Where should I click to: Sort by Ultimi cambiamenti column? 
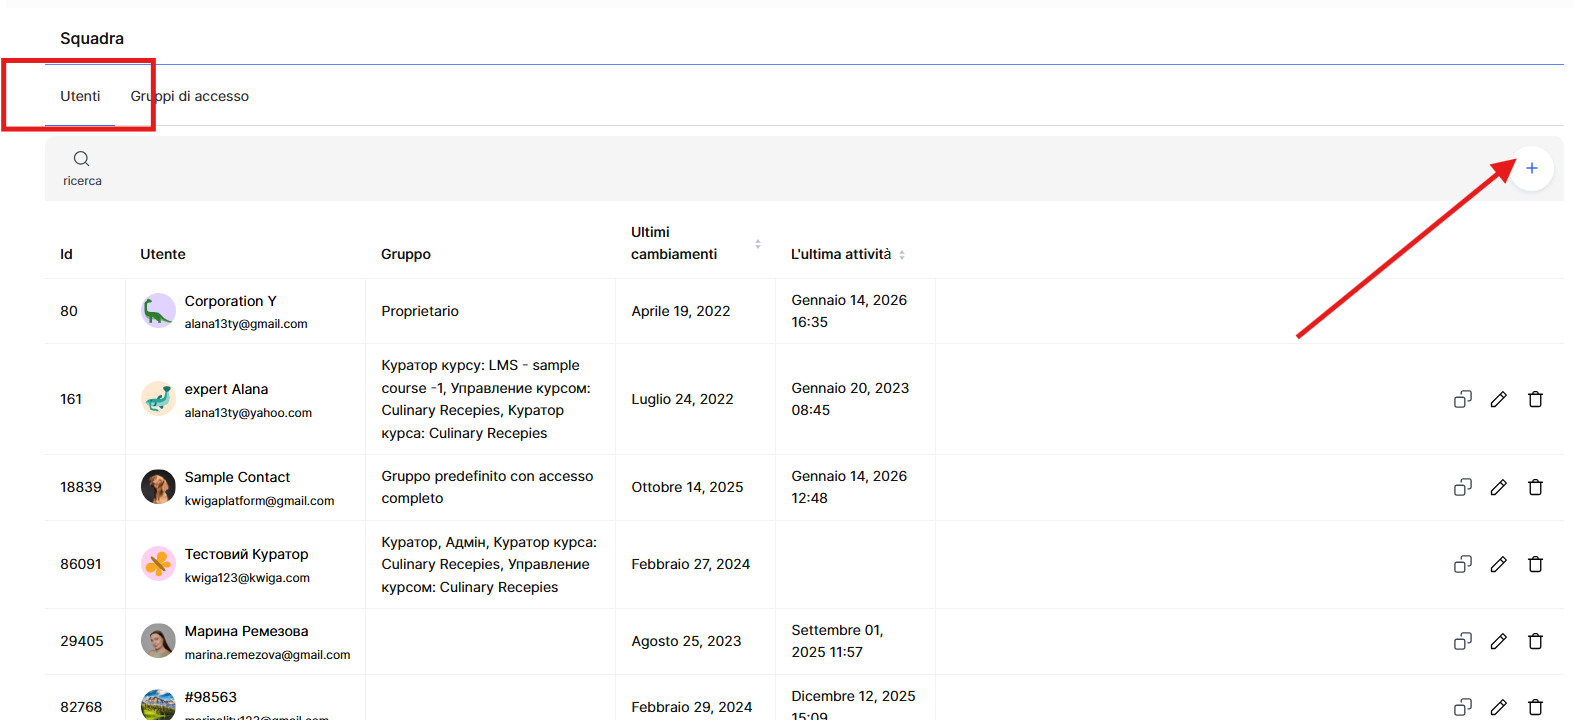[x=757, y=244]
